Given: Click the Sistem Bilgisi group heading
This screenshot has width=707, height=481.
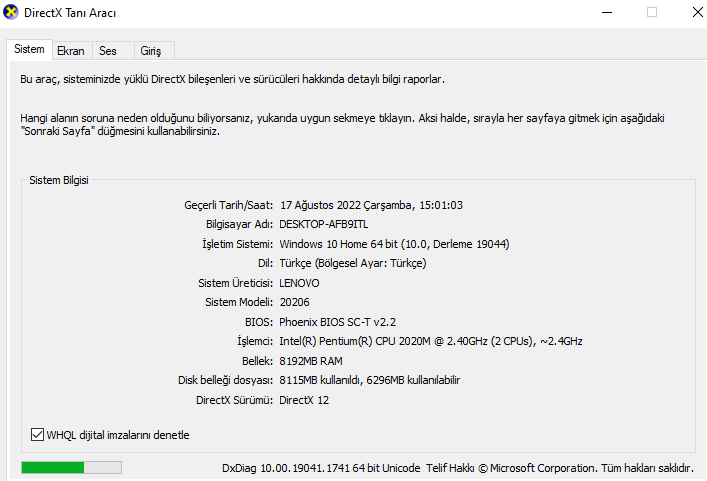Looking at the screenshot, I should tap(59, 180).
